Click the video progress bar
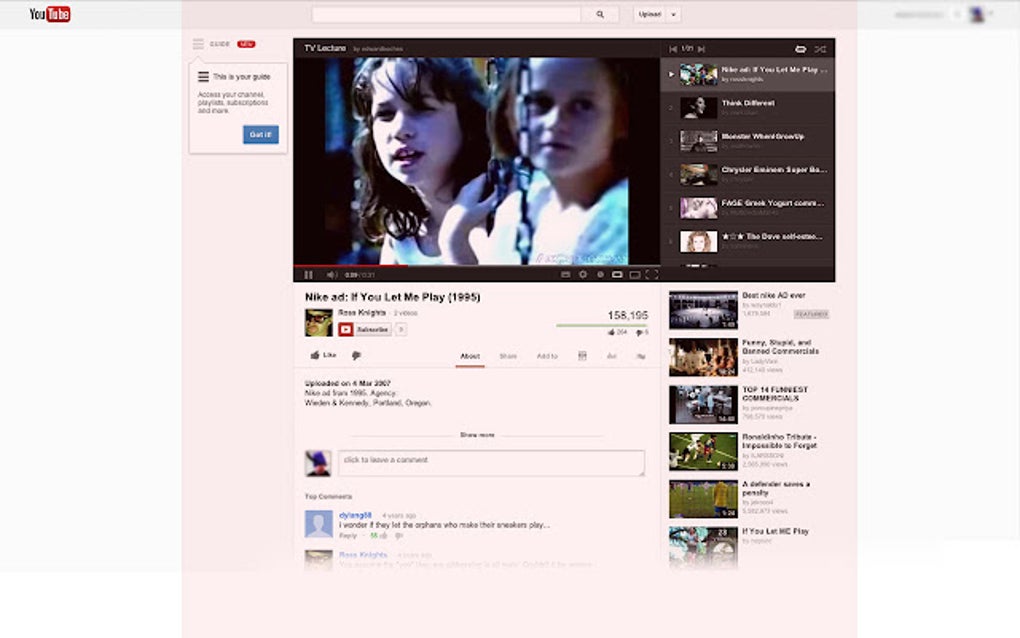The height and width of the screenshot is (638, 1020). point(476,265)
